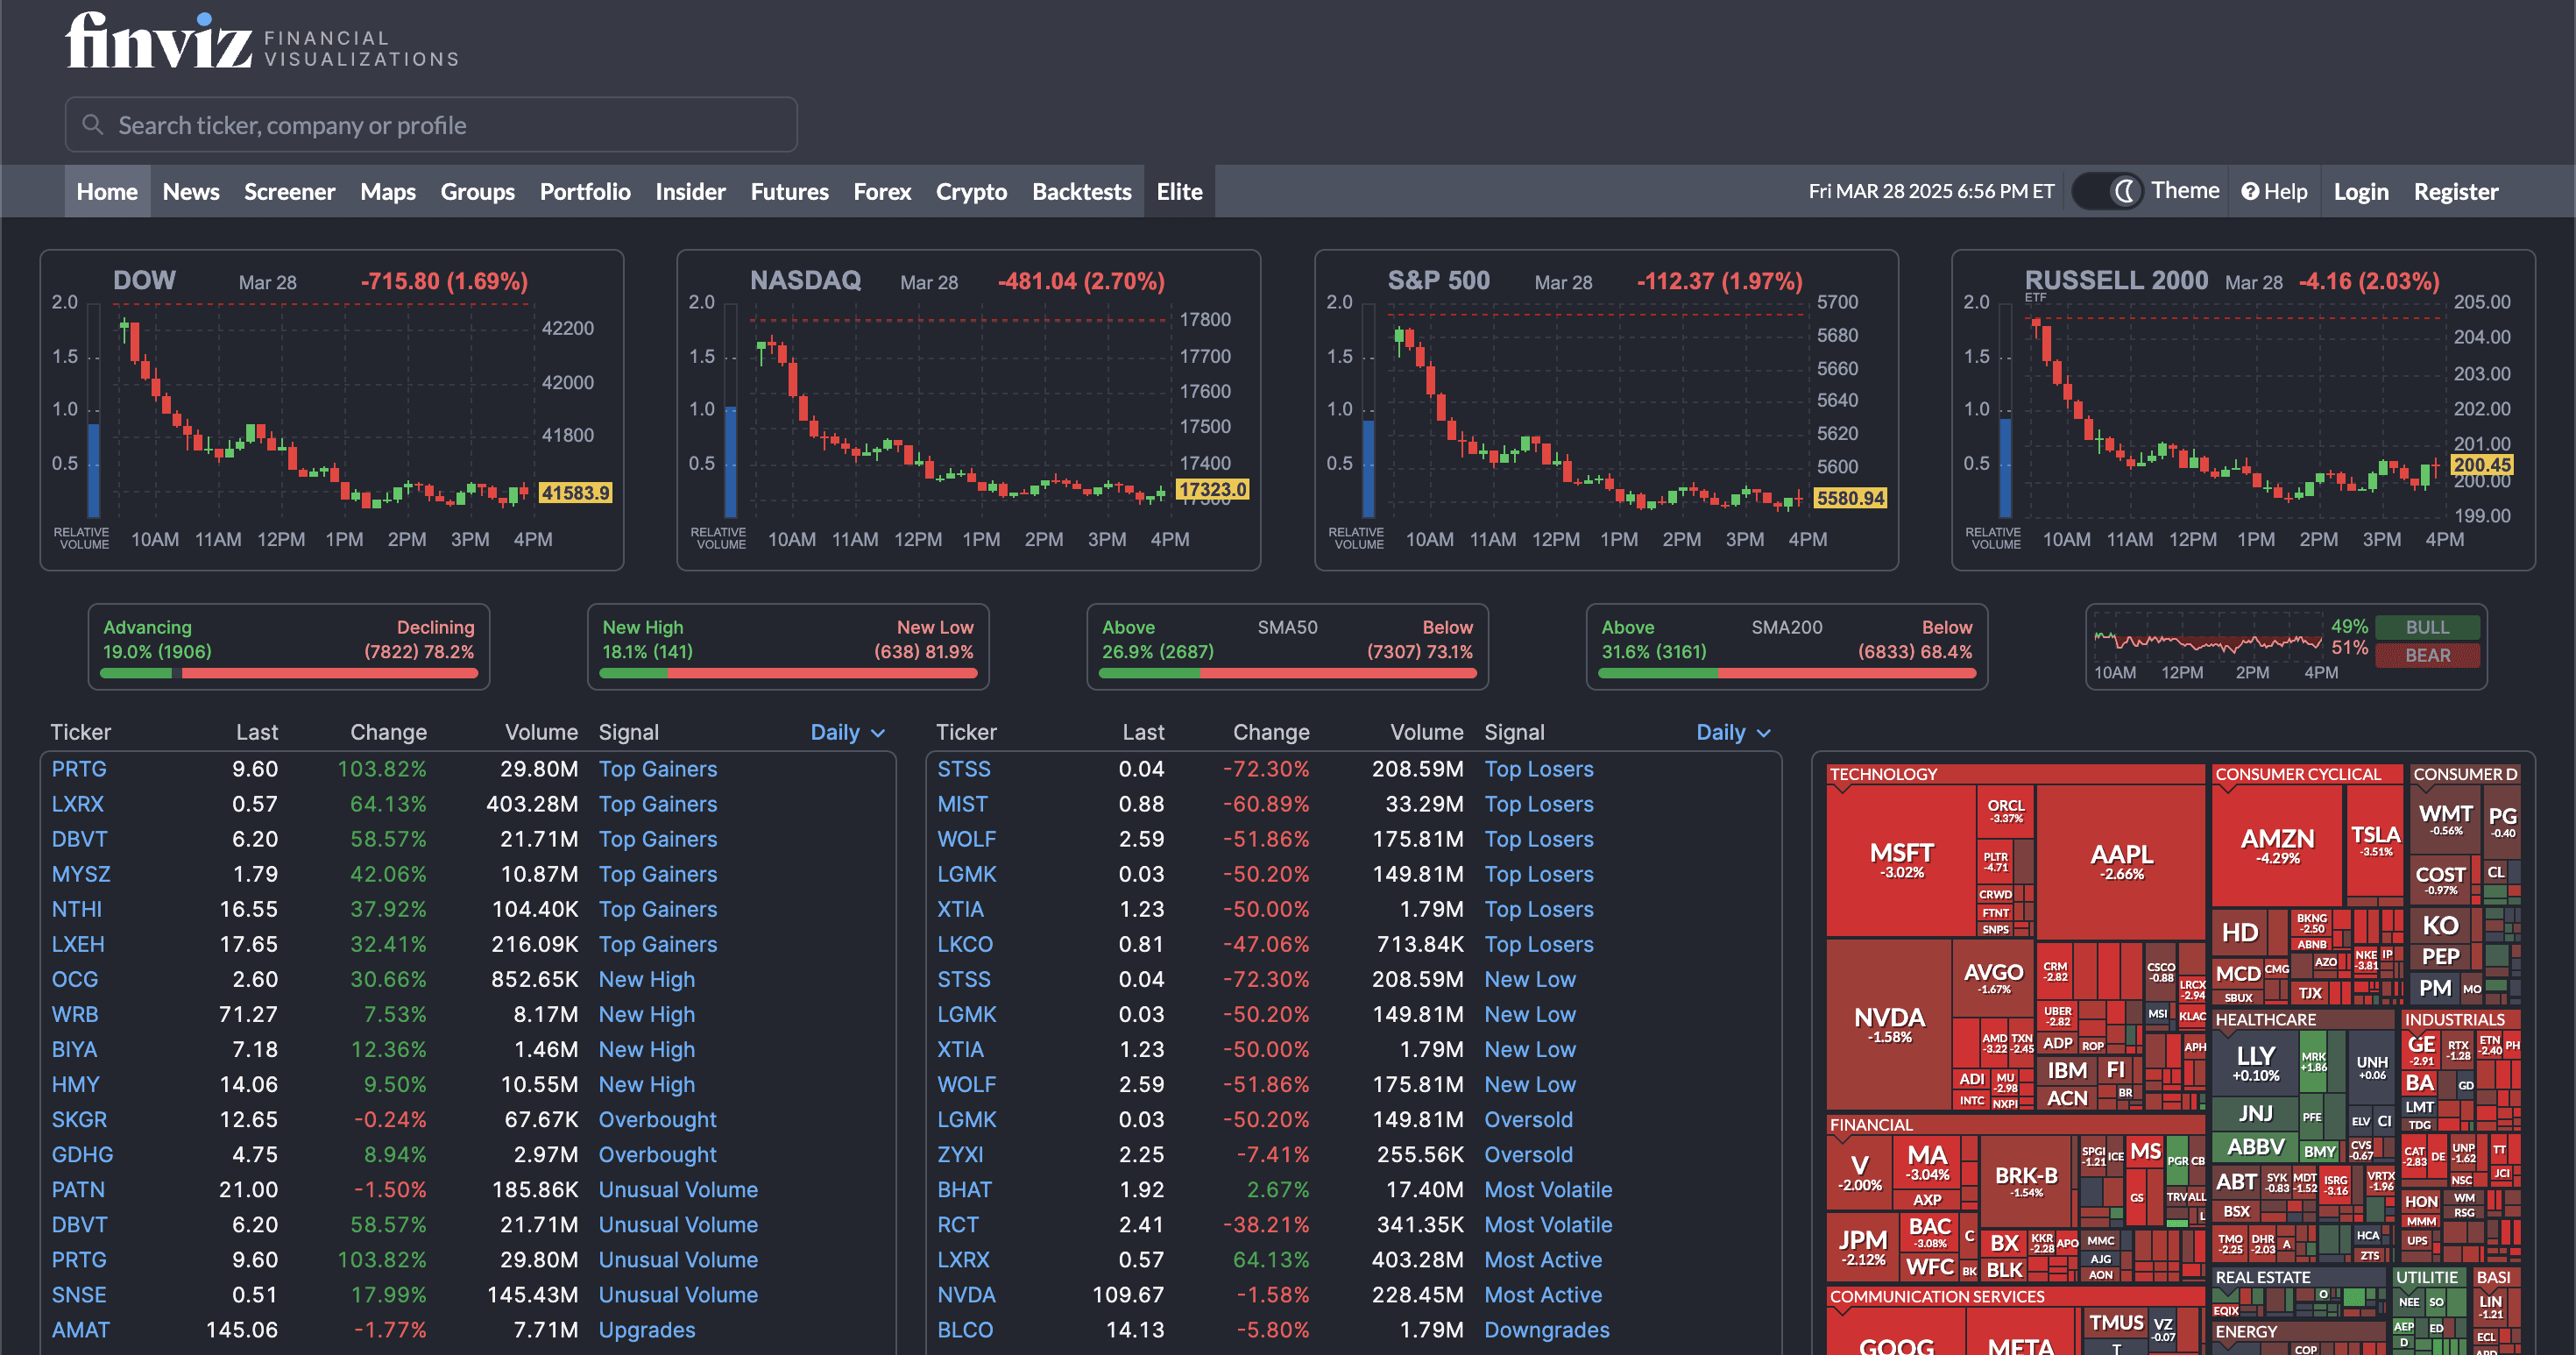Click the red BEAR indicator
The image size is (2576, 1355).
point(2427,655)
